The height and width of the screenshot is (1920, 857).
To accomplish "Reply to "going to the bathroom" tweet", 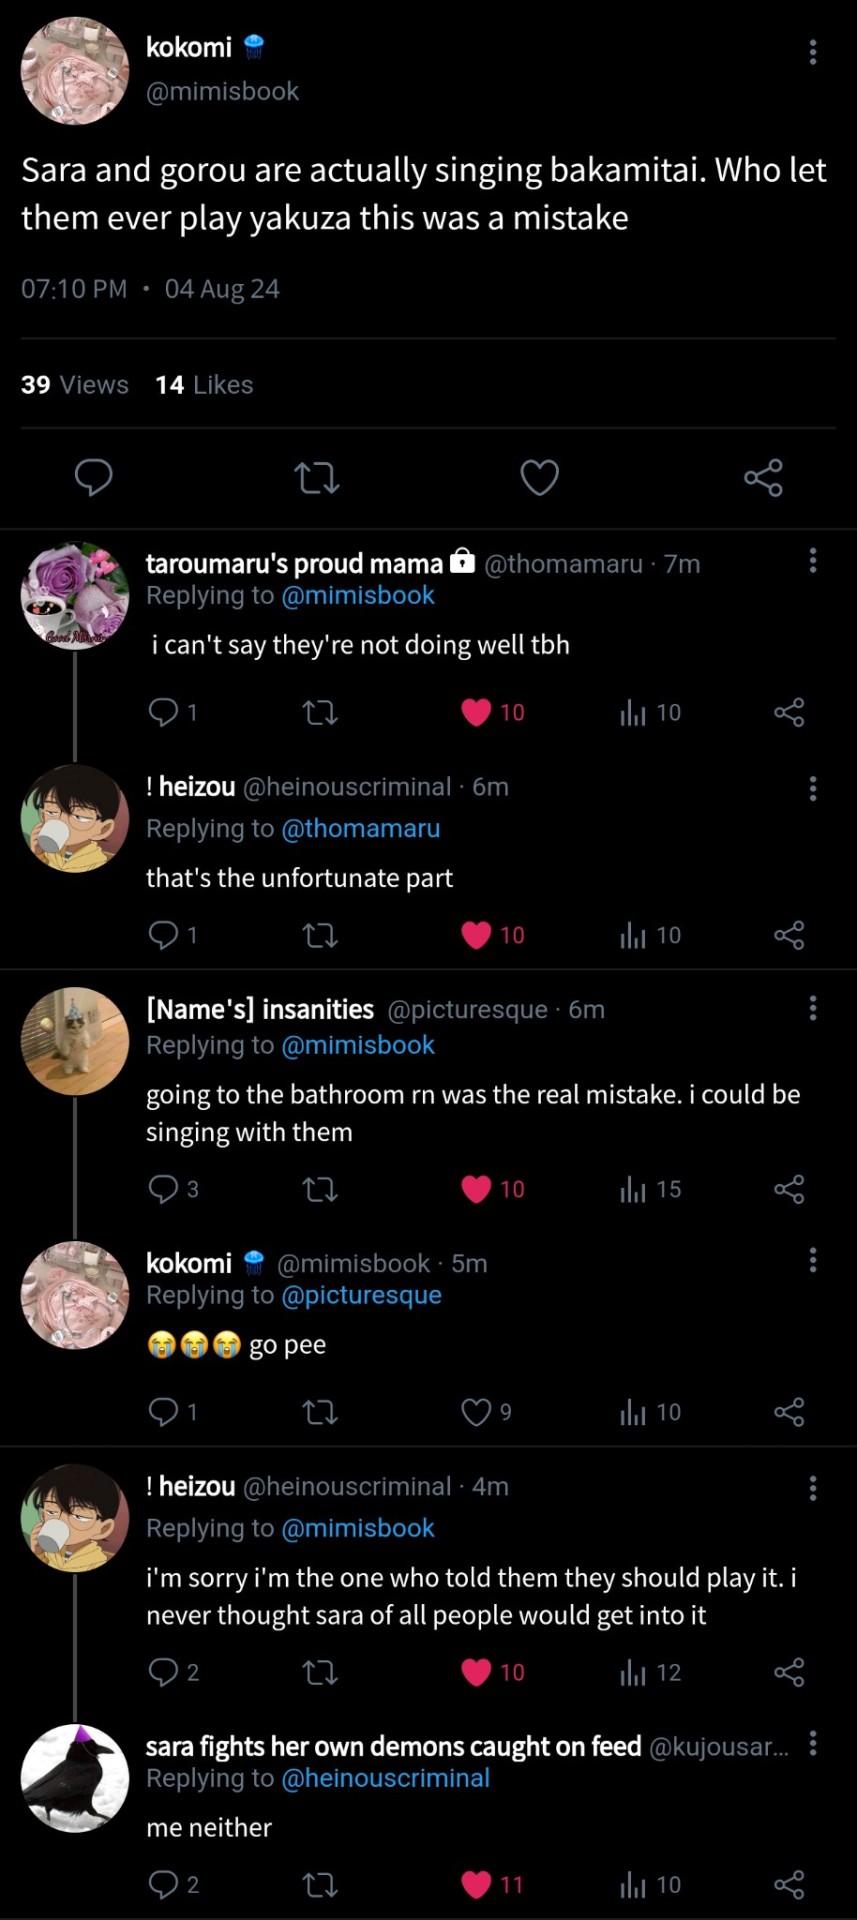I will [x=163, y=1189].
